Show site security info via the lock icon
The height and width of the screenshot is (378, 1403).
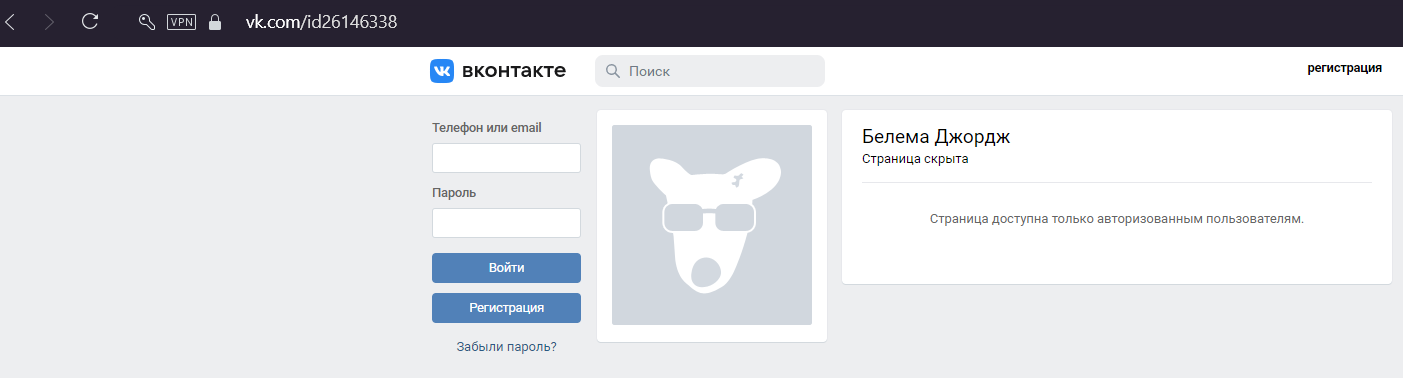214,22
